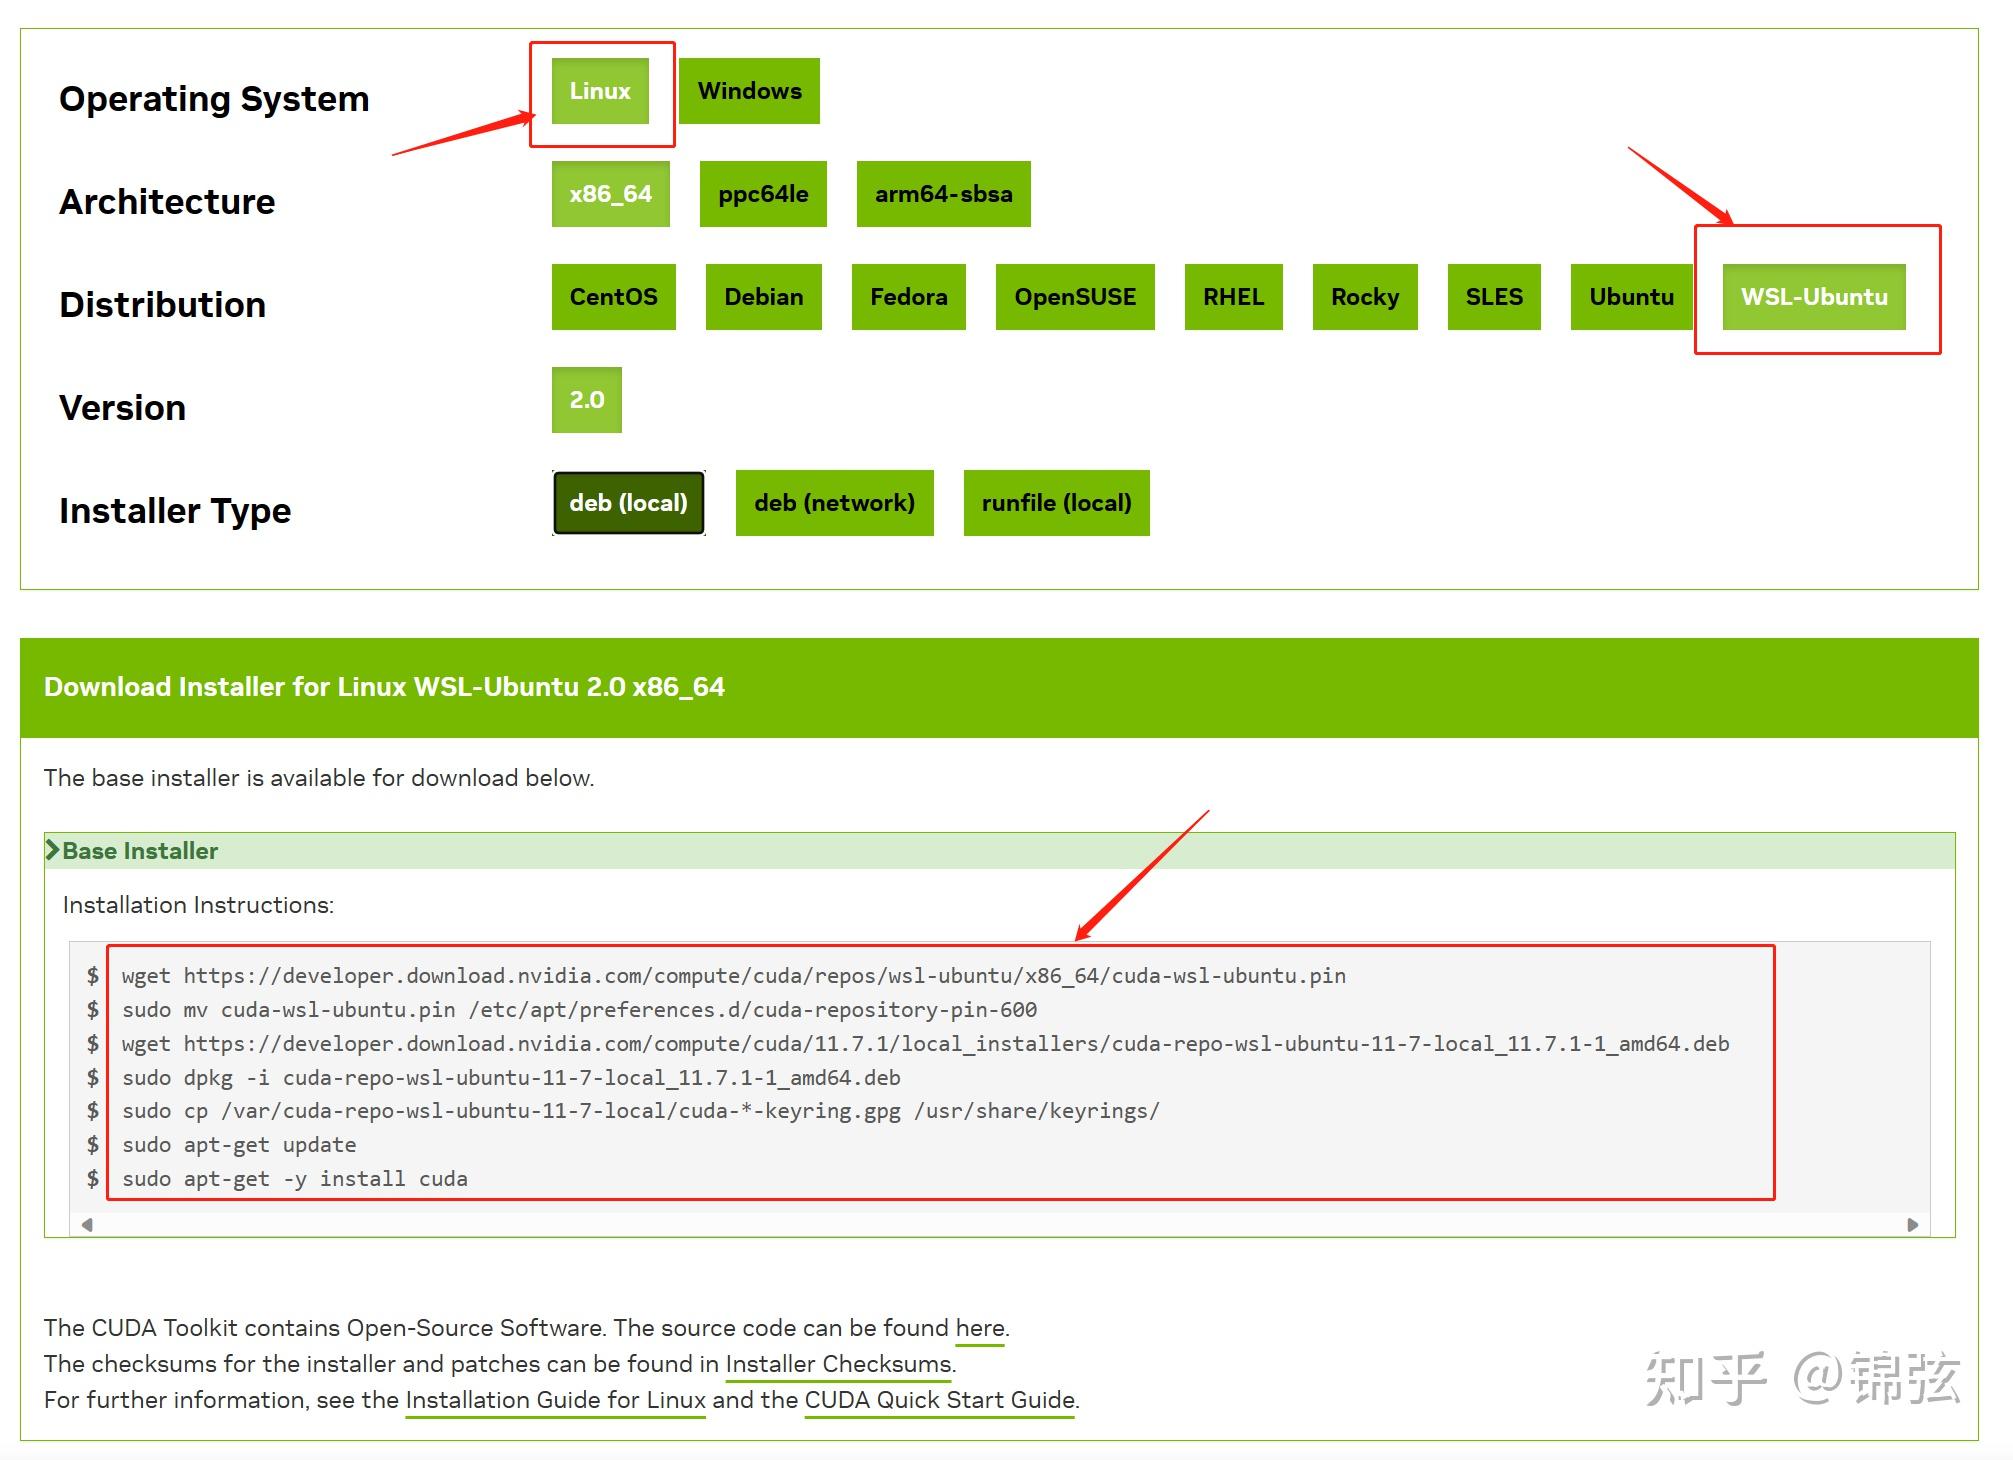The height and width of the screenshot is (1460, 2013).
Task: Select Windows operating system
Action: tap(749, 91)
